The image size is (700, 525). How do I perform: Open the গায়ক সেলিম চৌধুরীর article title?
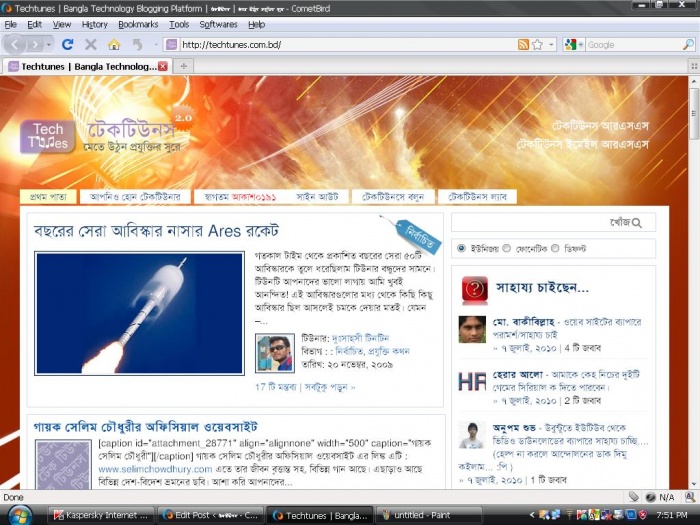(x=146, y=427)
